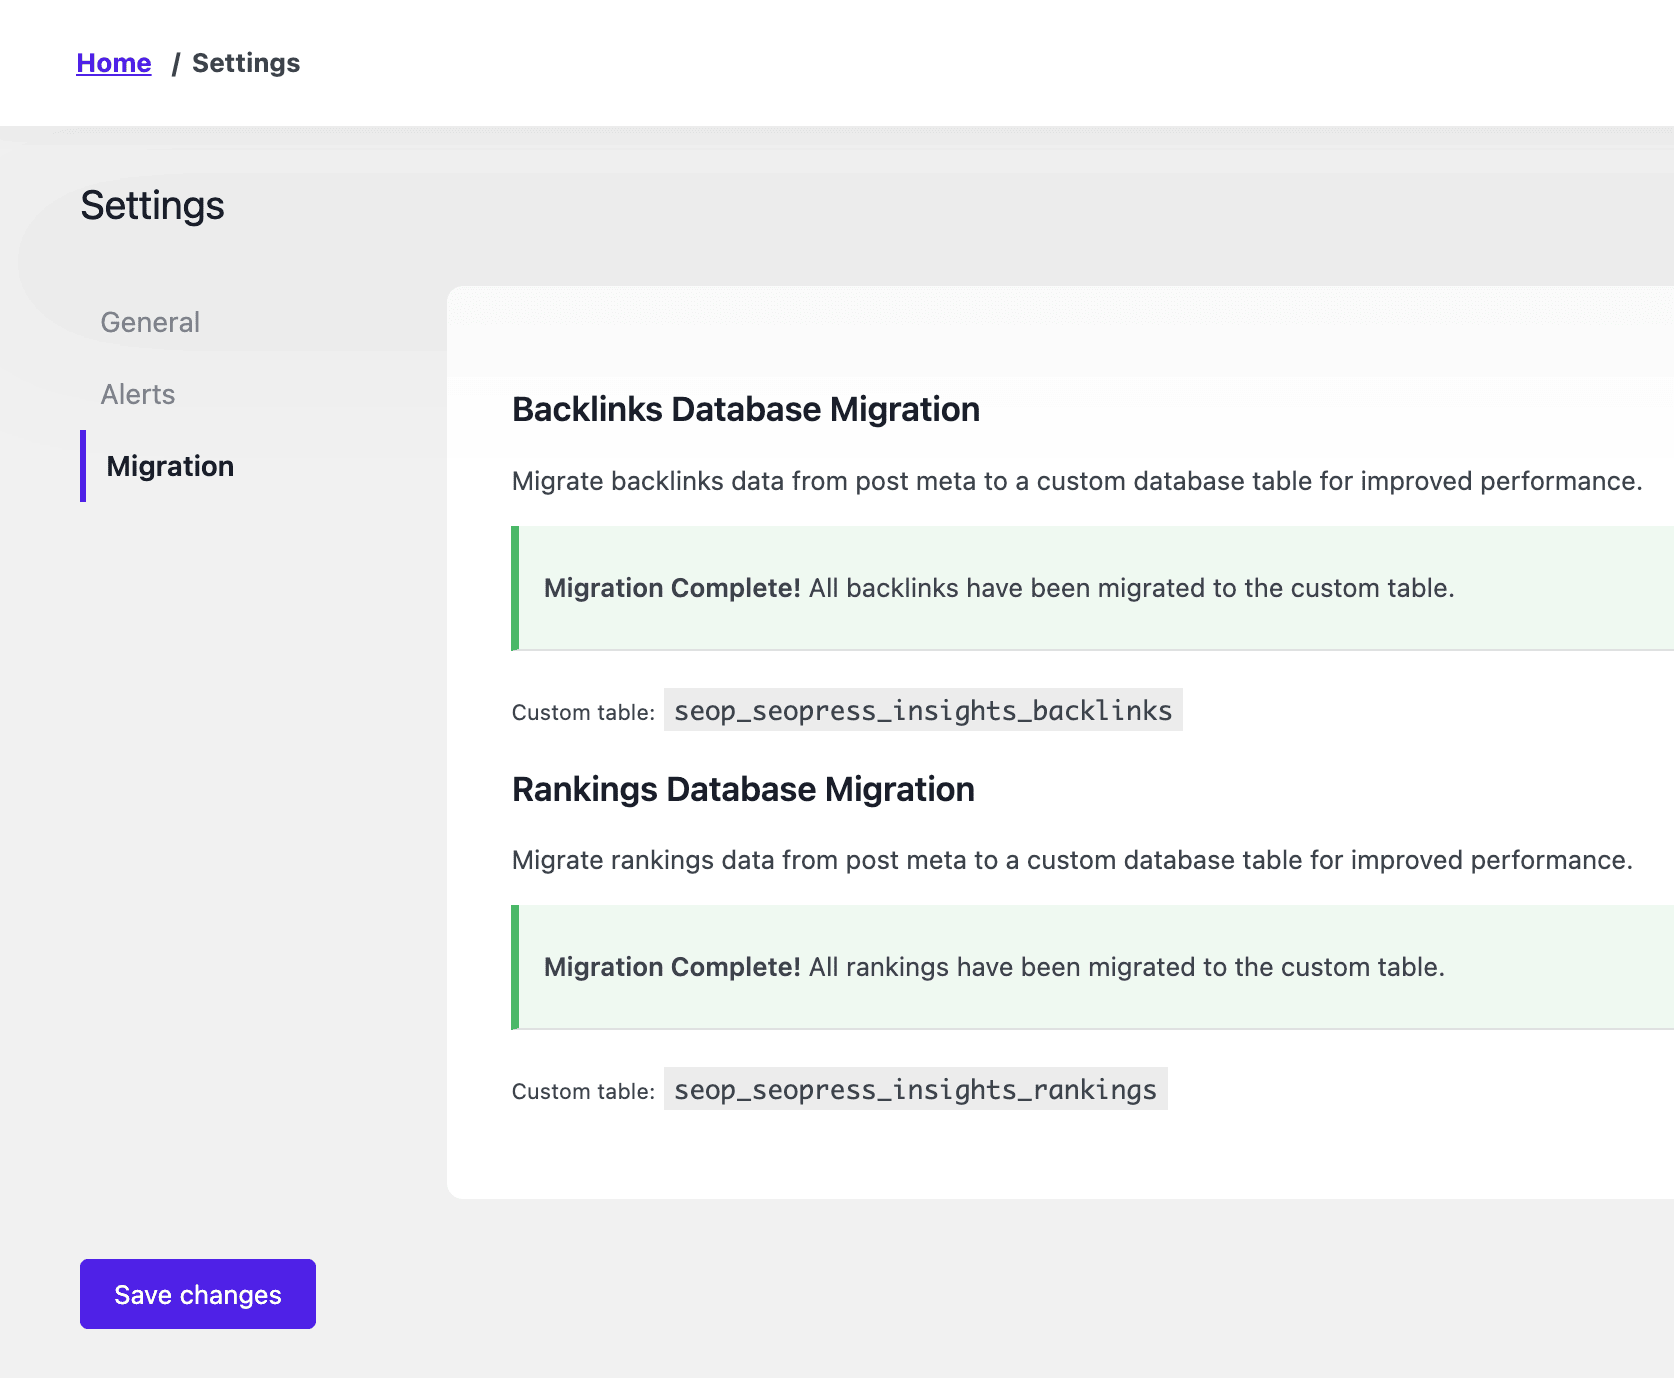
Task: Click the Settings page heading
Action: pos(152,206)
